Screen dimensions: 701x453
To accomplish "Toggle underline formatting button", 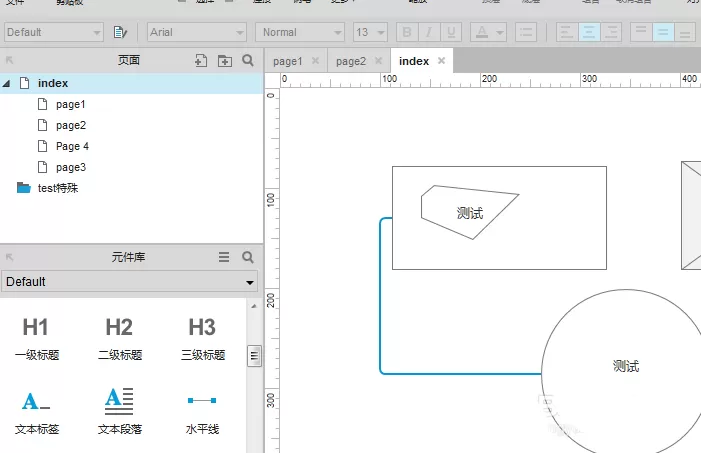I will (x=451, y=32).
